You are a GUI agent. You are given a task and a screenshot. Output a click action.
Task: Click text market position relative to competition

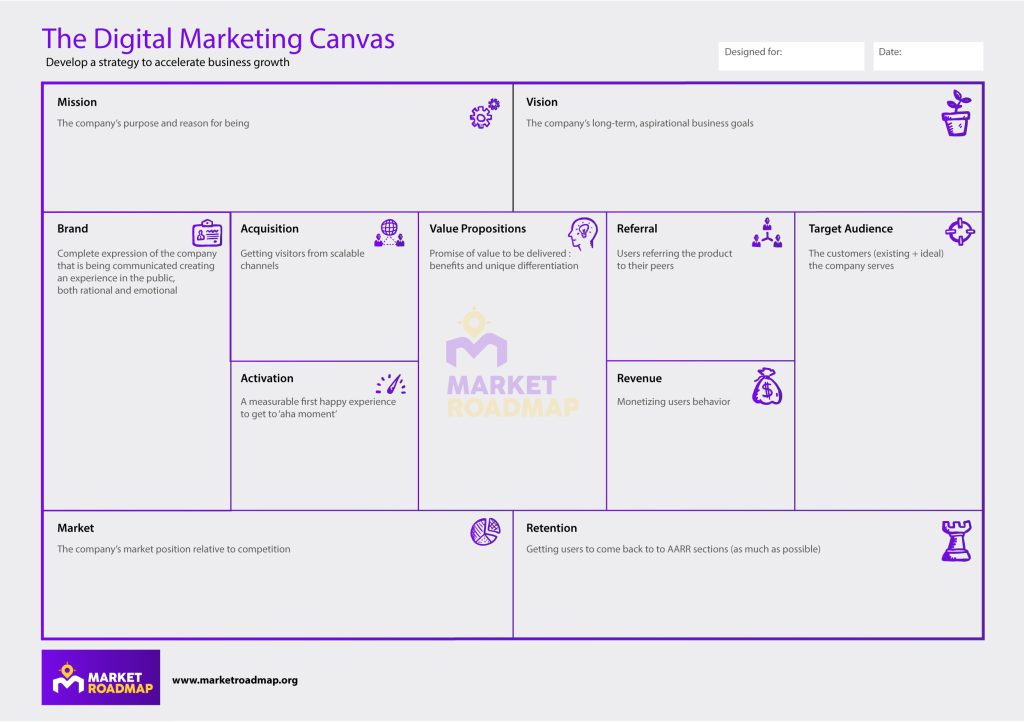point(174,549)
